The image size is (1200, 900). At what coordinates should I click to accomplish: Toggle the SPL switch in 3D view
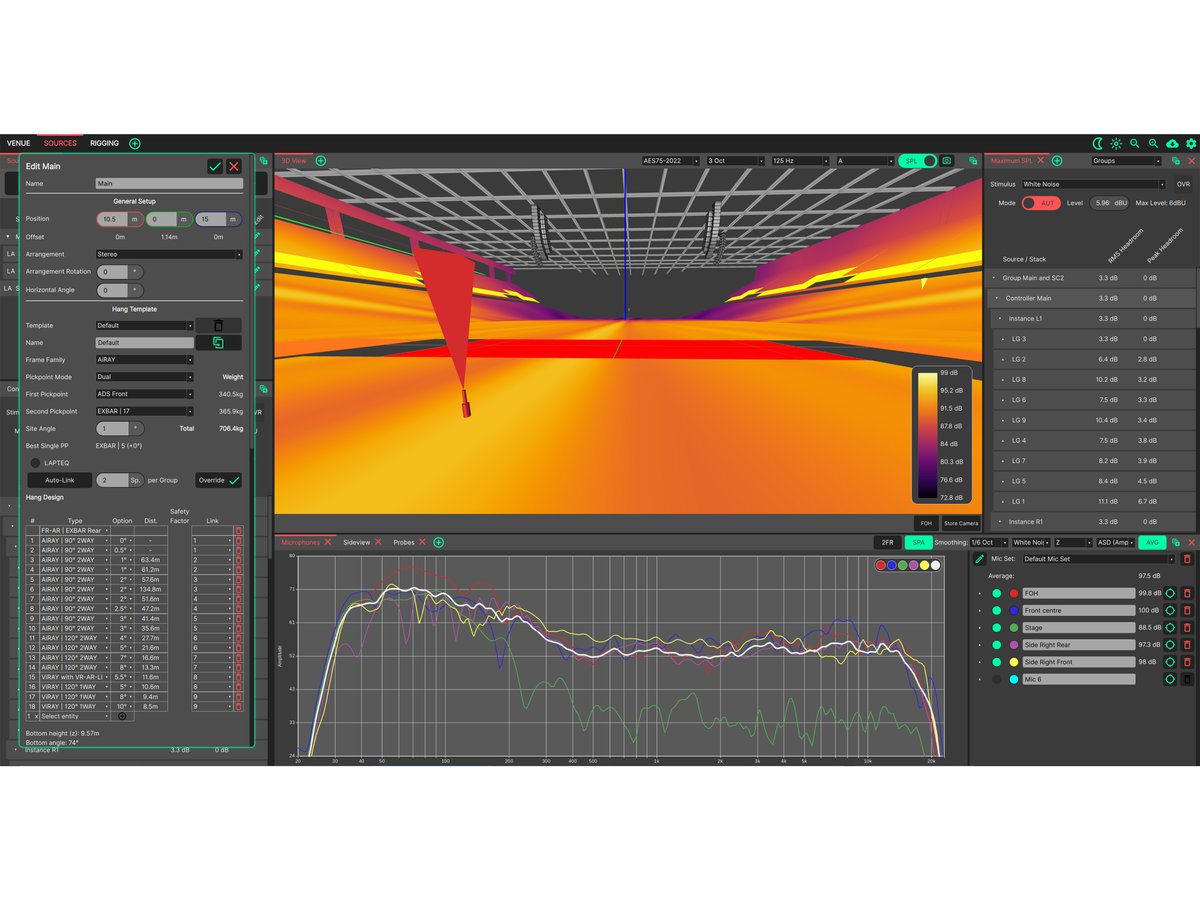pyautogui.click(x=917, y=160)
